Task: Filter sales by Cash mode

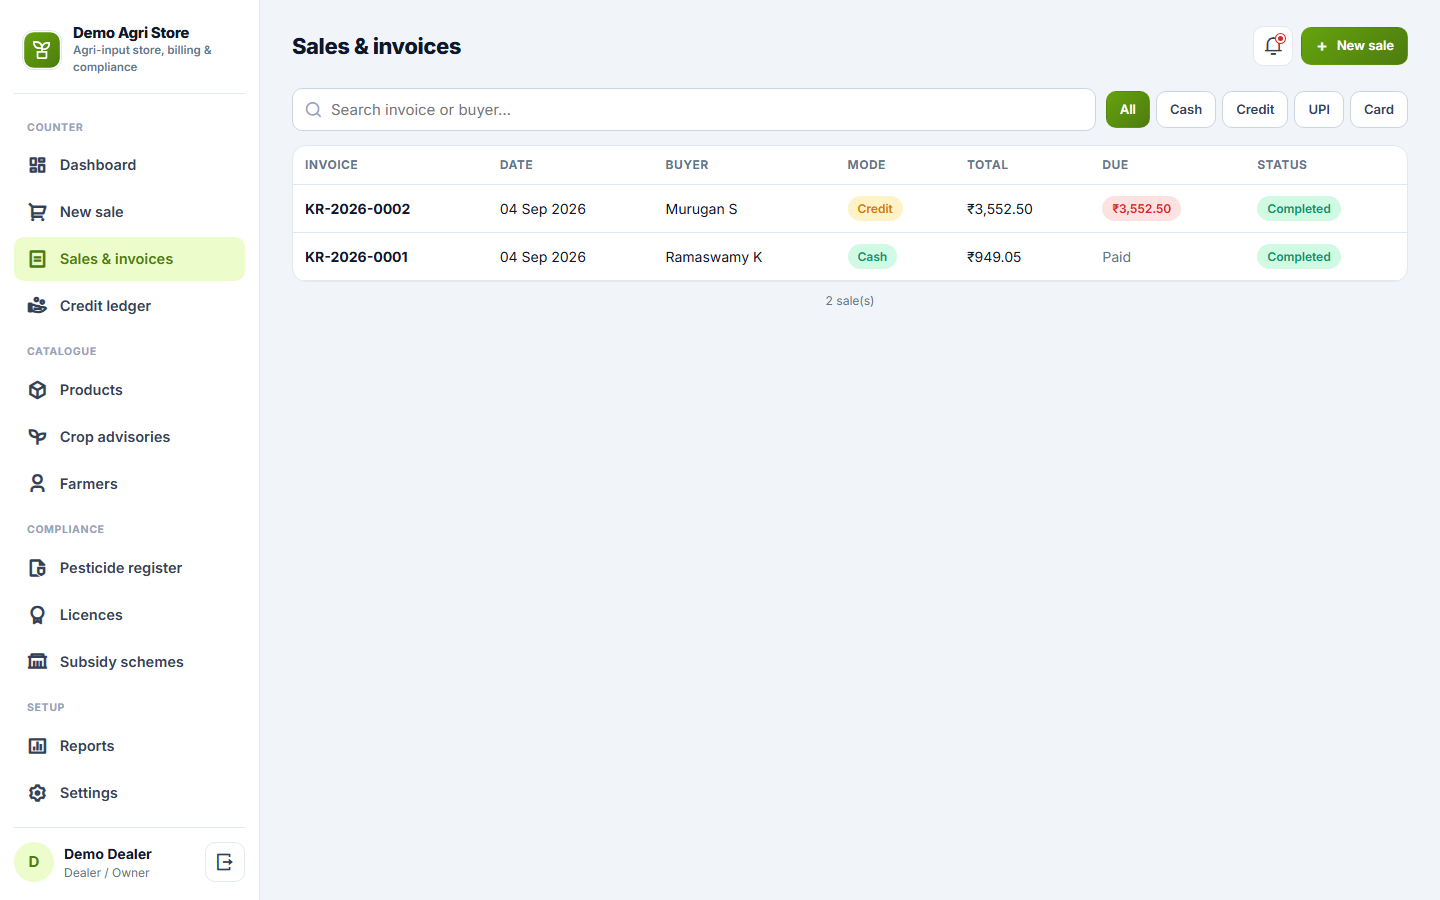Action: [1186, 110]
